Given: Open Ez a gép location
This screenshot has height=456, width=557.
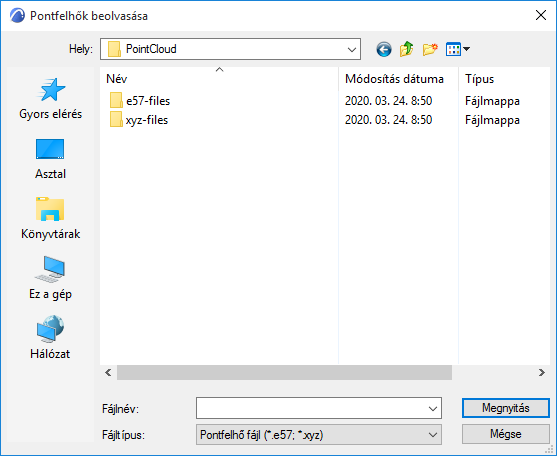Looking at the screenshot, I should coord(50,278).
